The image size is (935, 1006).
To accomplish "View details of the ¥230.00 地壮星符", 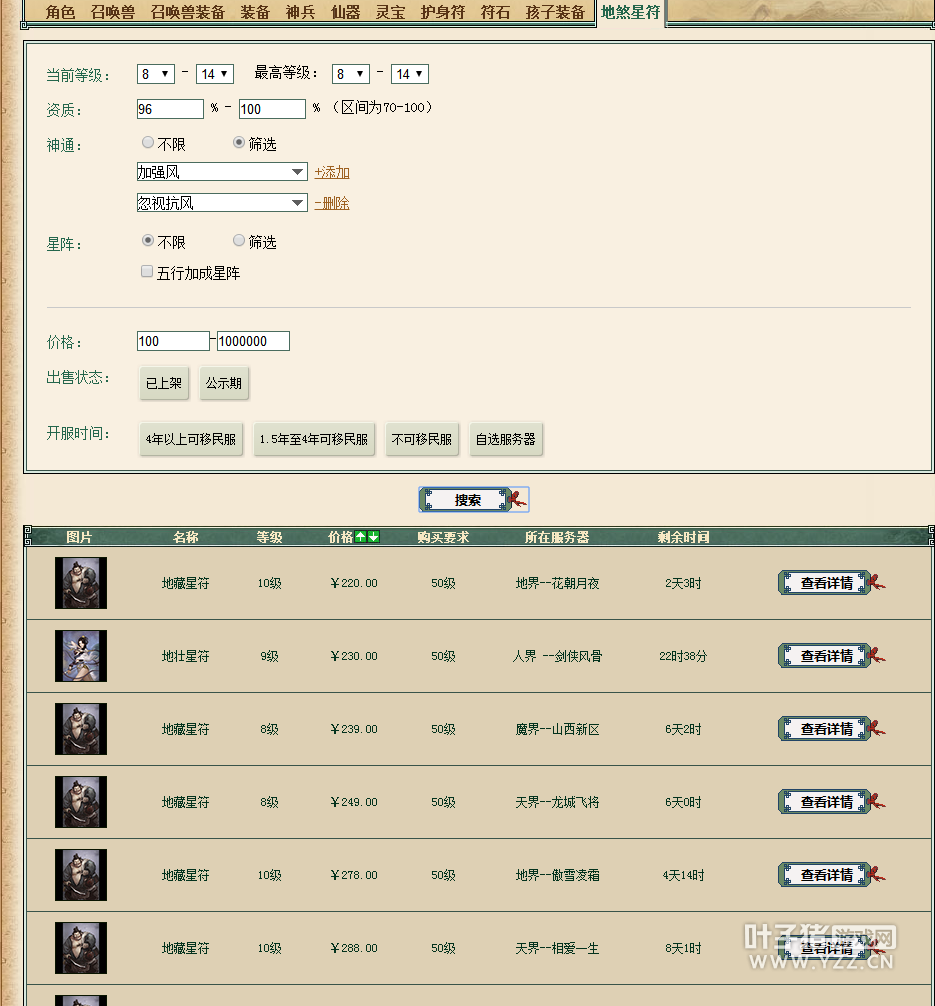I will (826, 656).
